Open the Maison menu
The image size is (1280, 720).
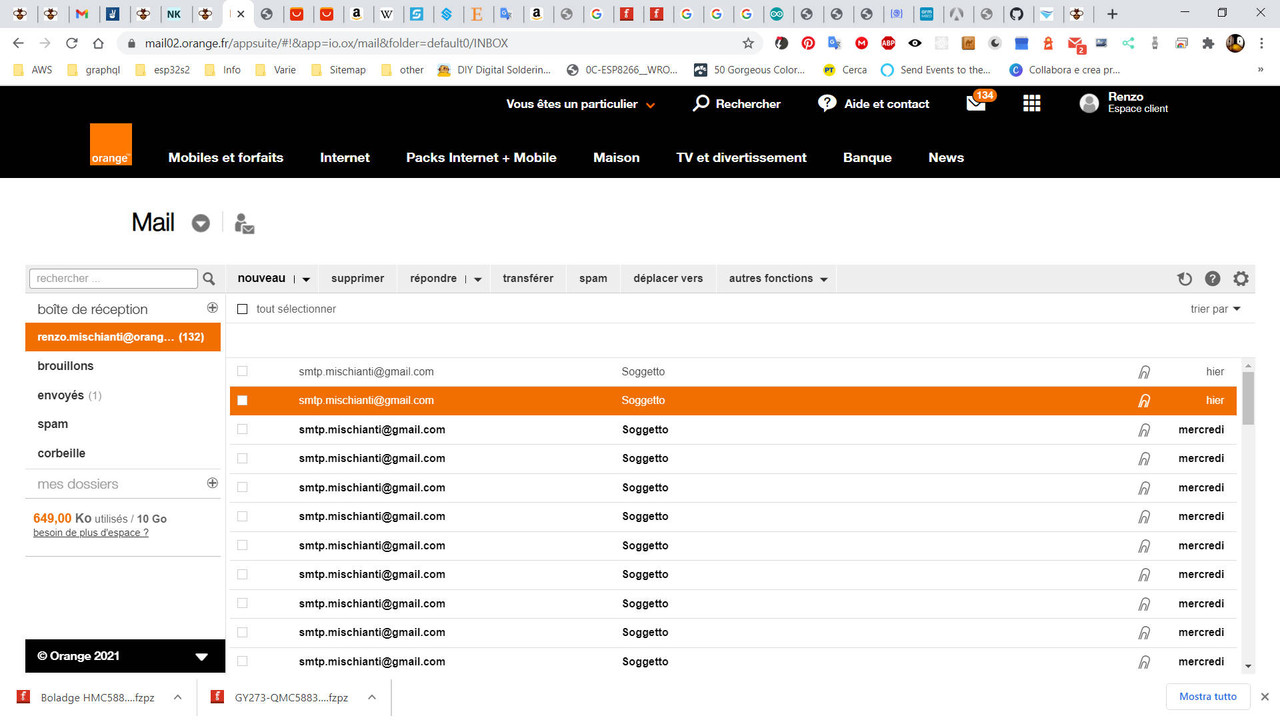[616, 157]
